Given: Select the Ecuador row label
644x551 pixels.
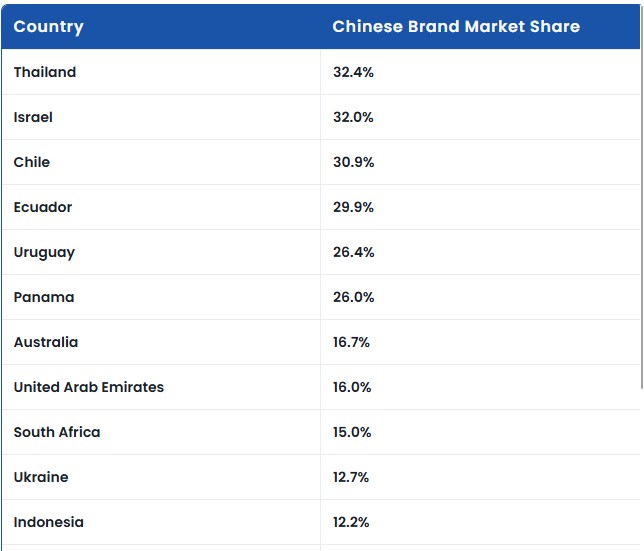Looking at the screenshot, I should tap(43, 207).
